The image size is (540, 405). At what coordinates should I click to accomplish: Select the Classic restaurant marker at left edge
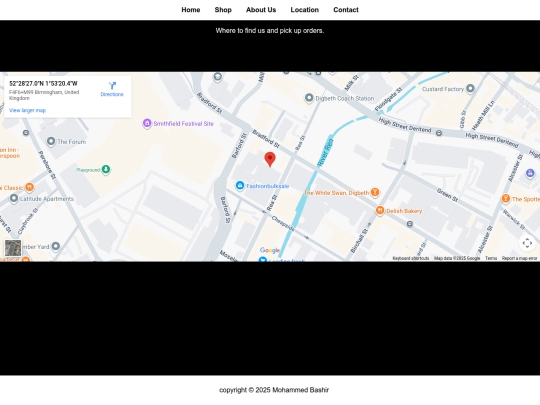coord(30,187)
